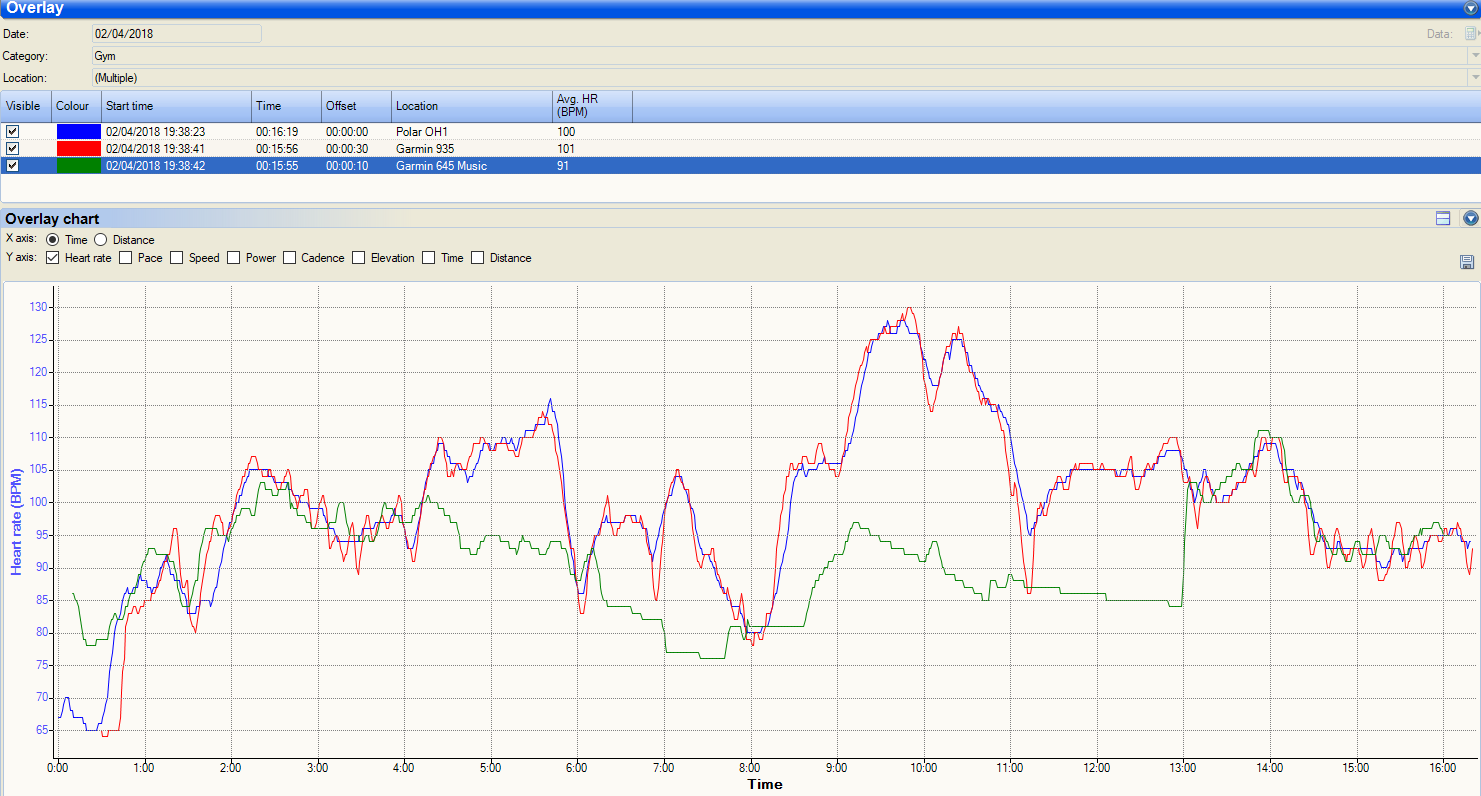
Task: Open the Overlay chart options menu arrow
Action: pyautogui.click(x=1470, y=219)
